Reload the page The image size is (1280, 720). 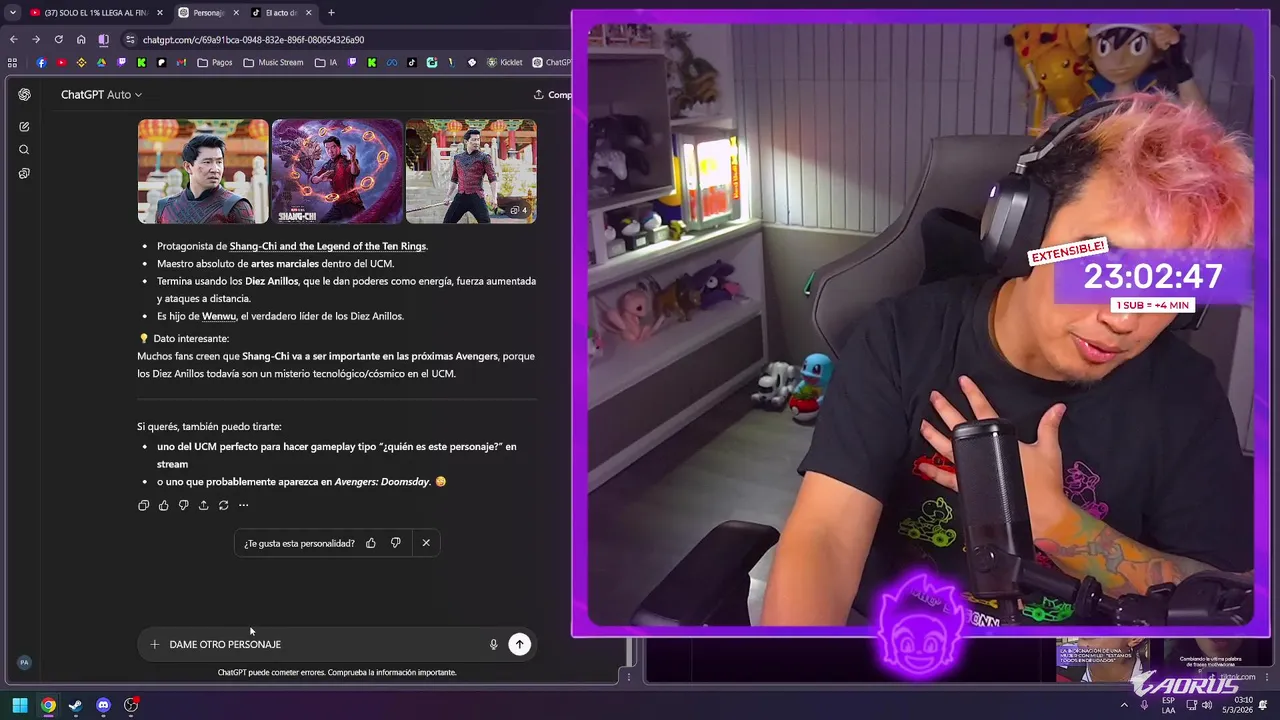[58, 40]
